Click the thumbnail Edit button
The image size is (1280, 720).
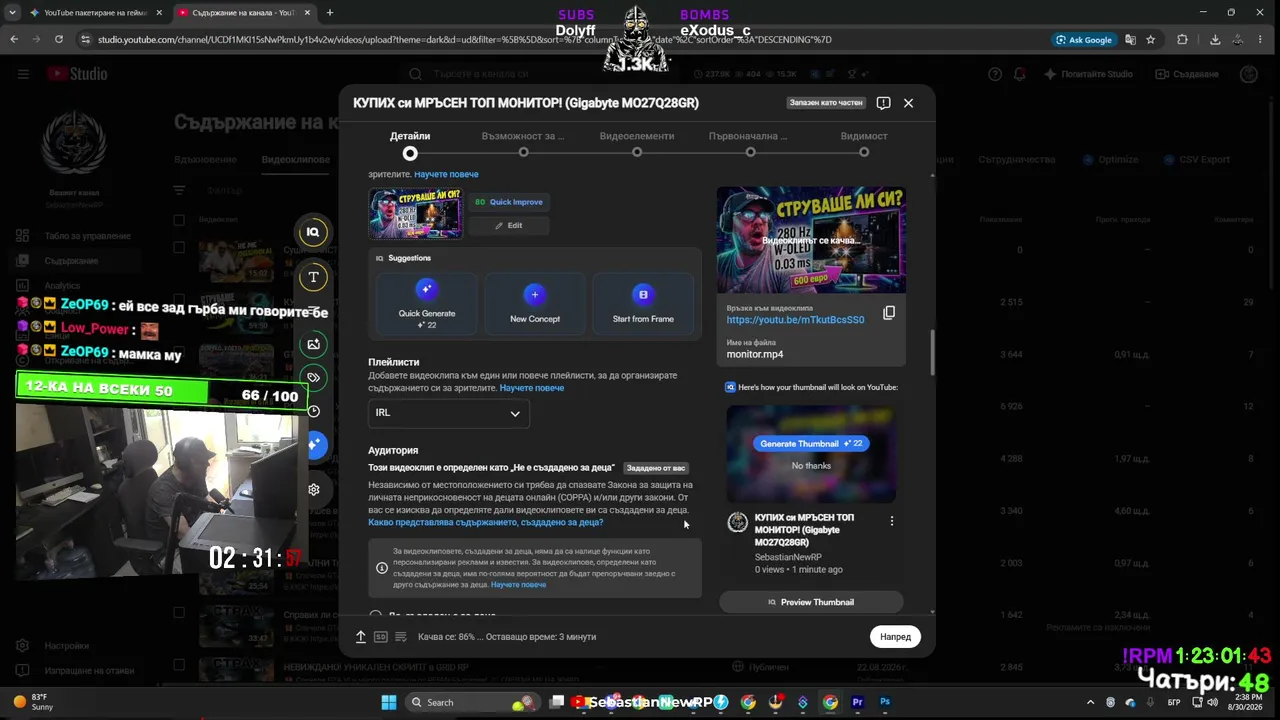pos(509,226)
